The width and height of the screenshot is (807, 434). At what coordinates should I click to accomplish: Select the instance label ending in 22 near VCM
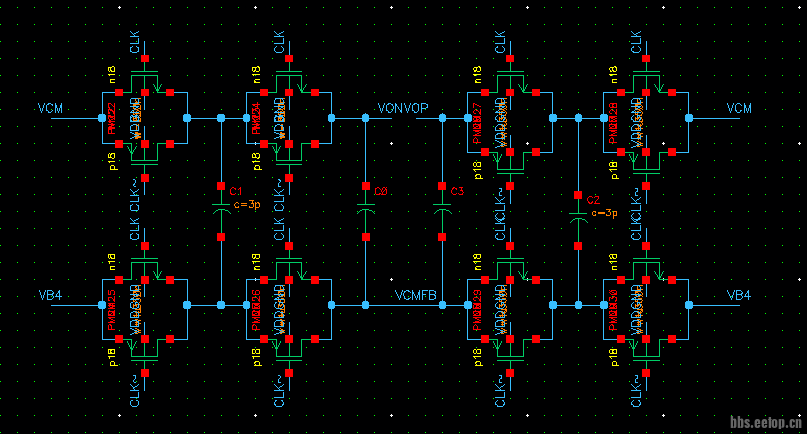tap(112, 118)
